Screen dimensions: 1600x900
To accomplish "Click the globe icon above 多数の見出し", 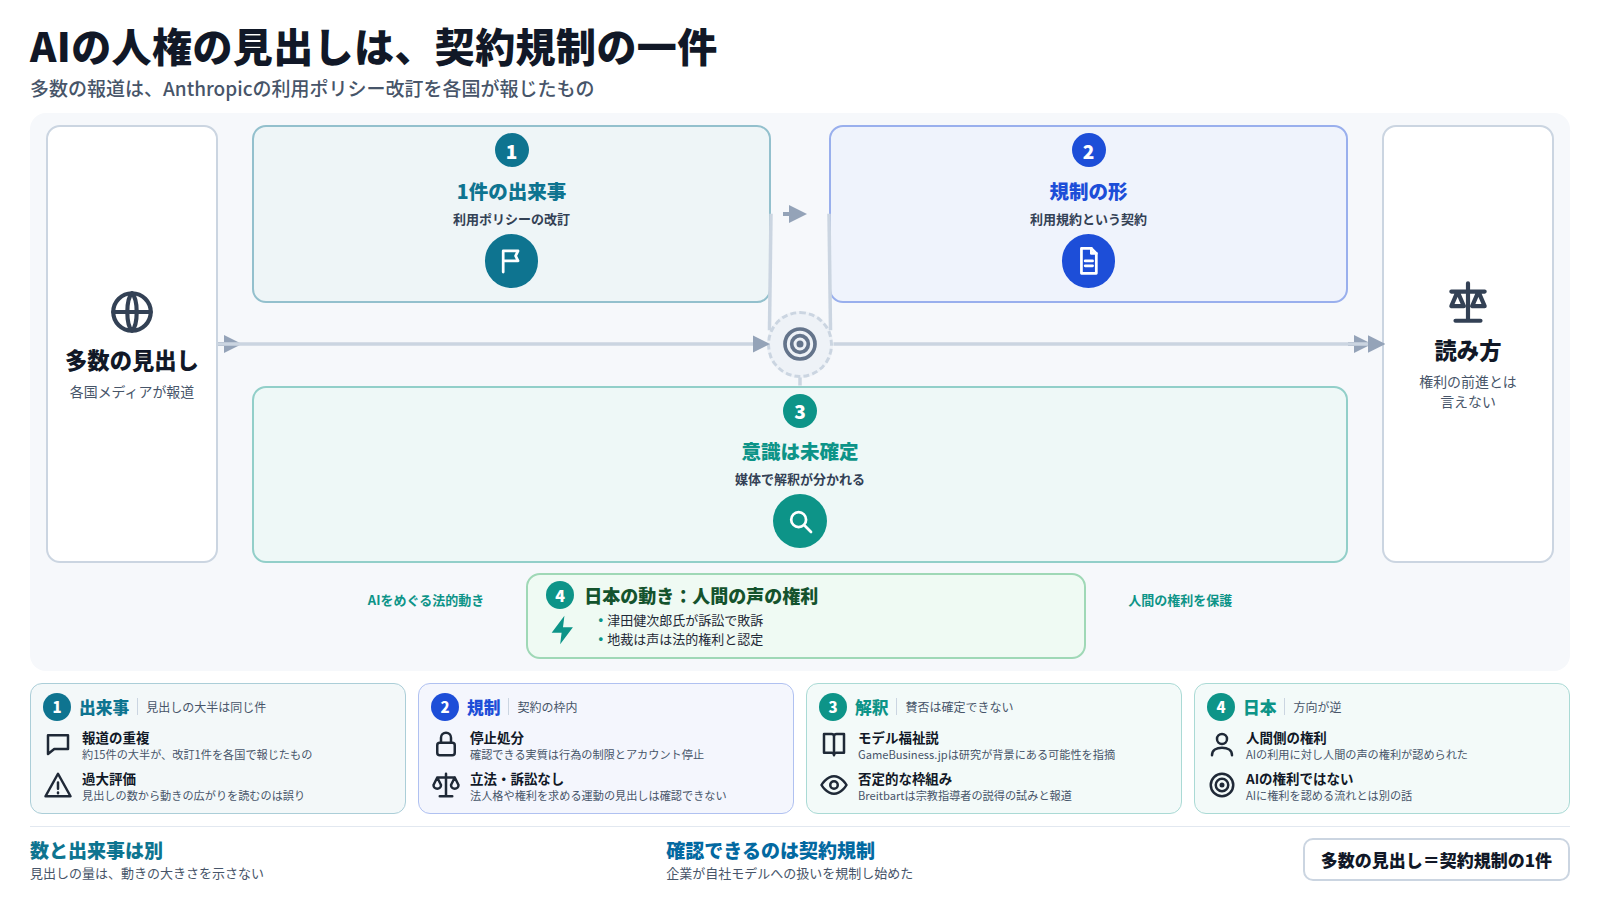I will pyautogui.click(x=132, y=312).
